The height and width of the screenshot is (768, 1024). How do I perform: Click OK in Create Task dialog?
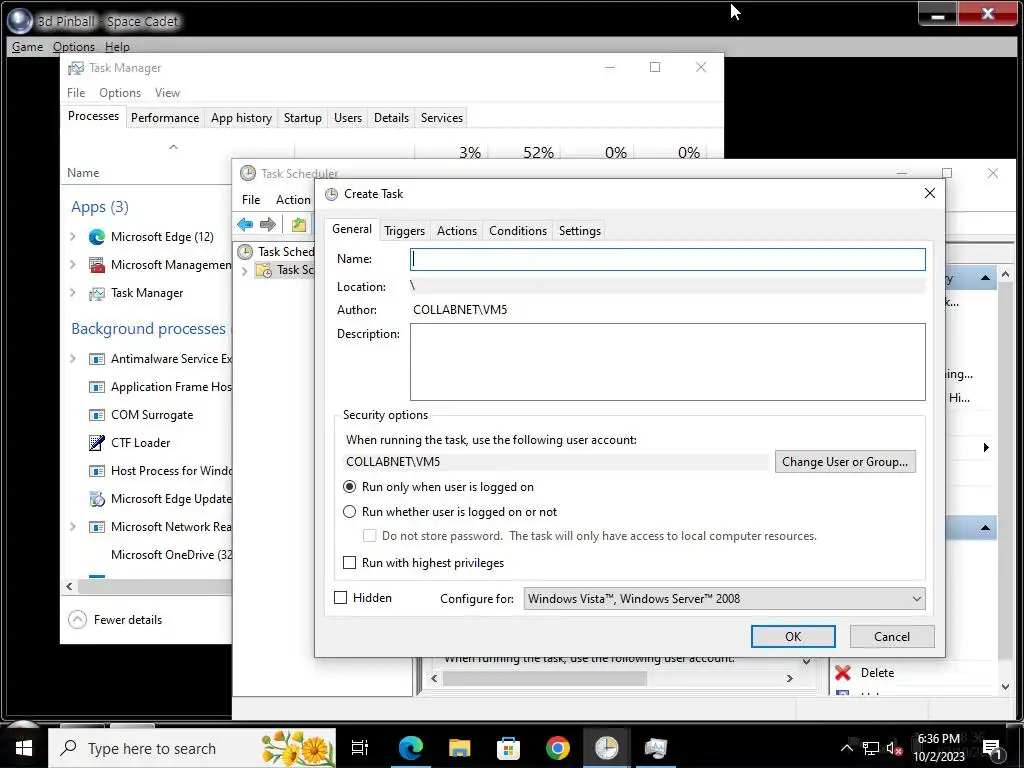click(793, 637)
